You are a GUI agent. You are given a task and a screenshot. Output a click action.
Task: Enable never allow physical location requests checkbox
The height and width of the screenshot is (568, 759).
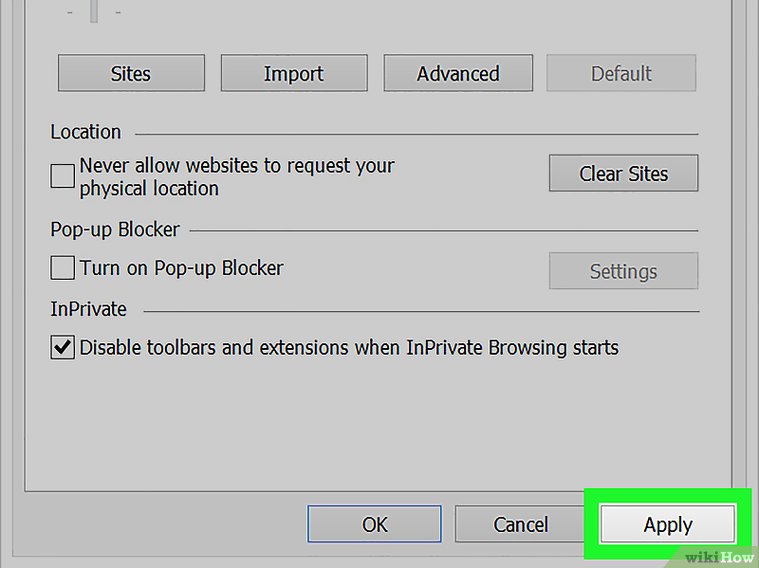62,177
